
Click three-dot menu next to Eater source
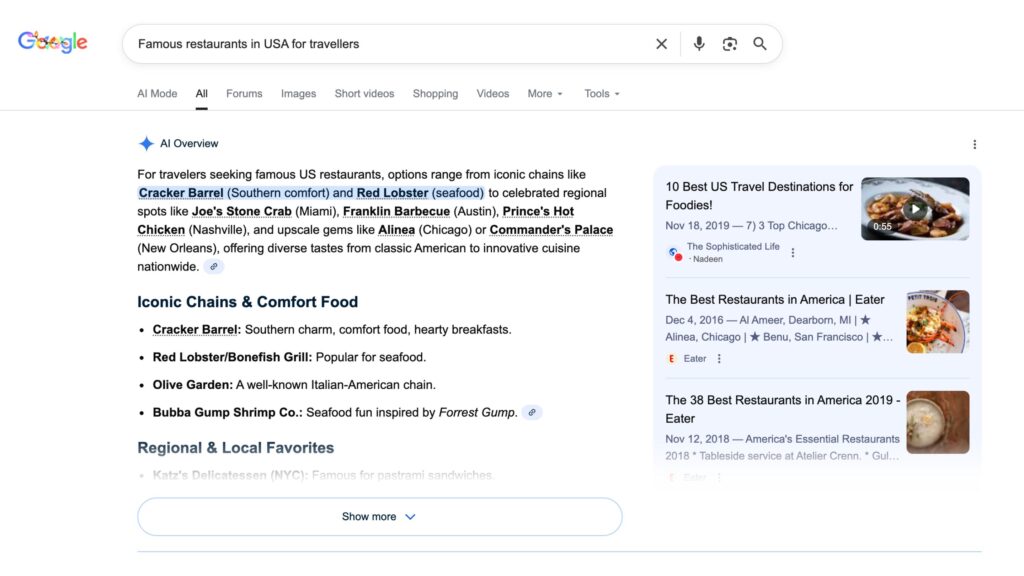point(719,359)
